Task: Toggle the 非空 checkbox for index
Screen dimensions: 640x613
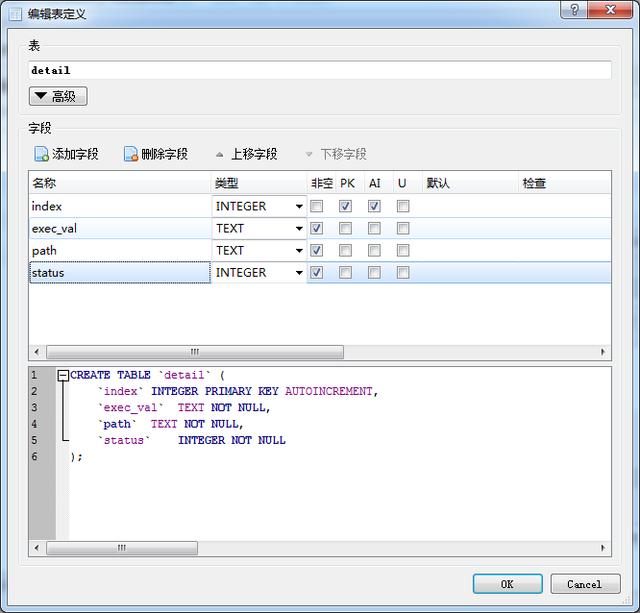Action: coord(316,206)
